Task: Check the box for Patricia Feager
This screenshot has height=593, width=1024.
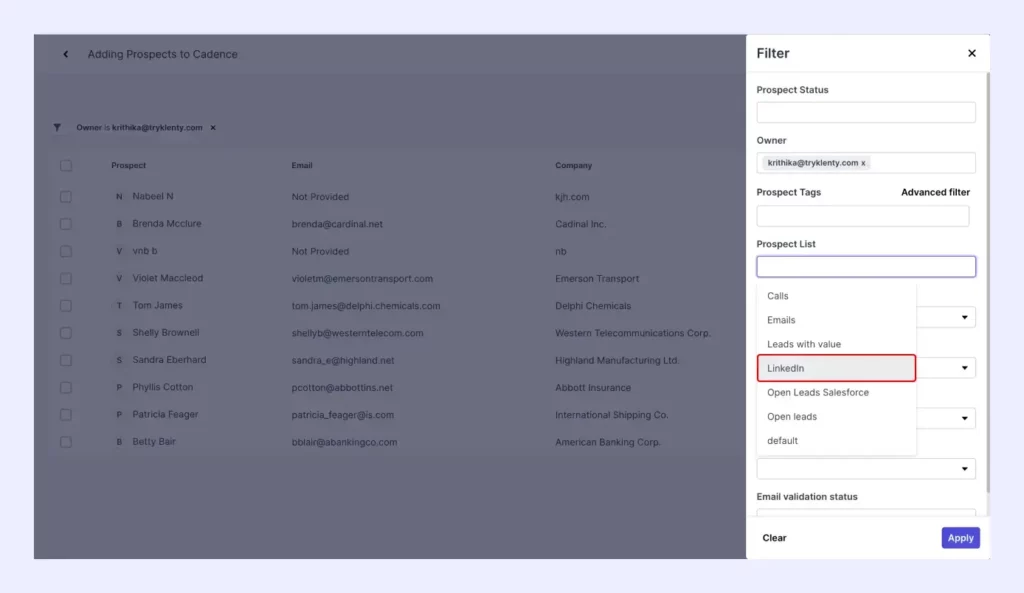Action: click(x=66, y=415)
